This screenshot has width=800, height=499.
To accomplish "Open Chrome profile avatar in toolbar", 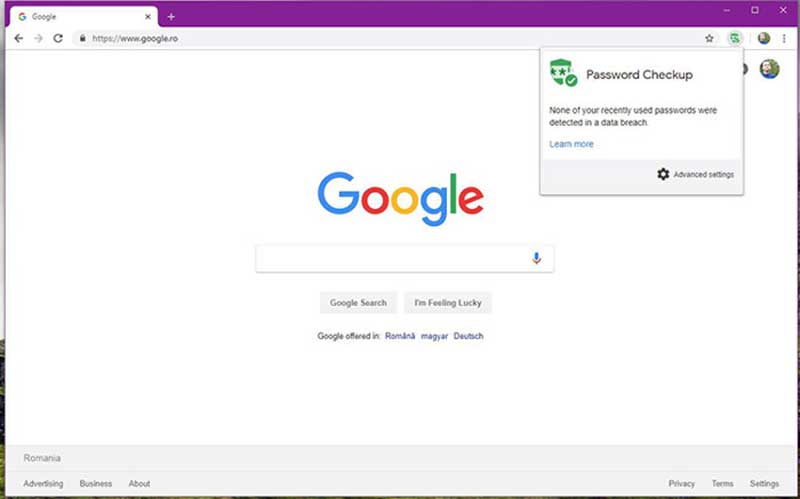I will [764, 38].
